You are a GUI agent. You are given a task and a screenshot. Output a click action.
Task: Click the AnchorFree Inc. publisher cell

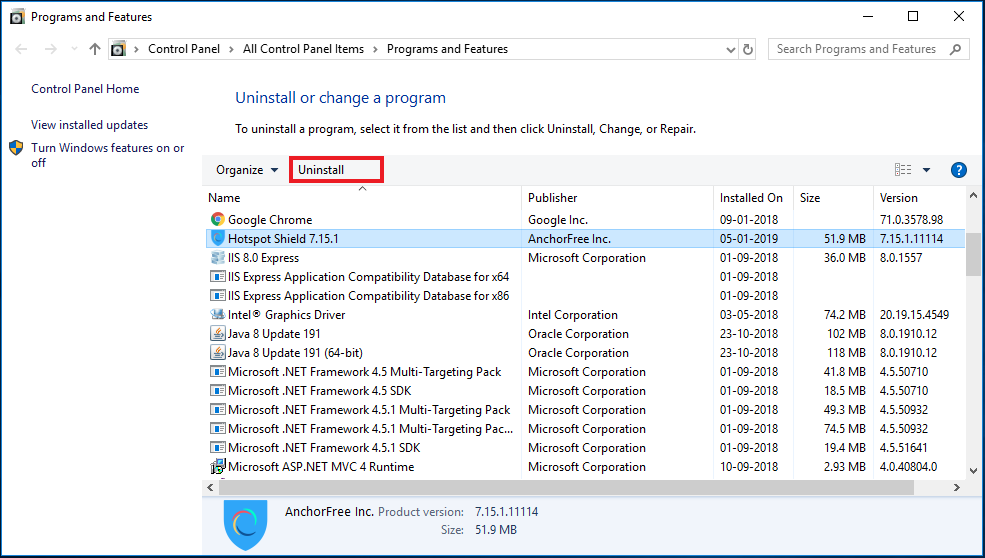(x=569, y=239)
